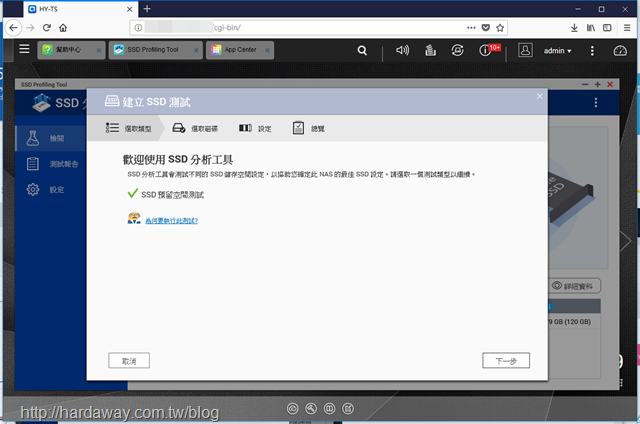
Task: Click the cancel button in the dialog
Action: [129, 361]
